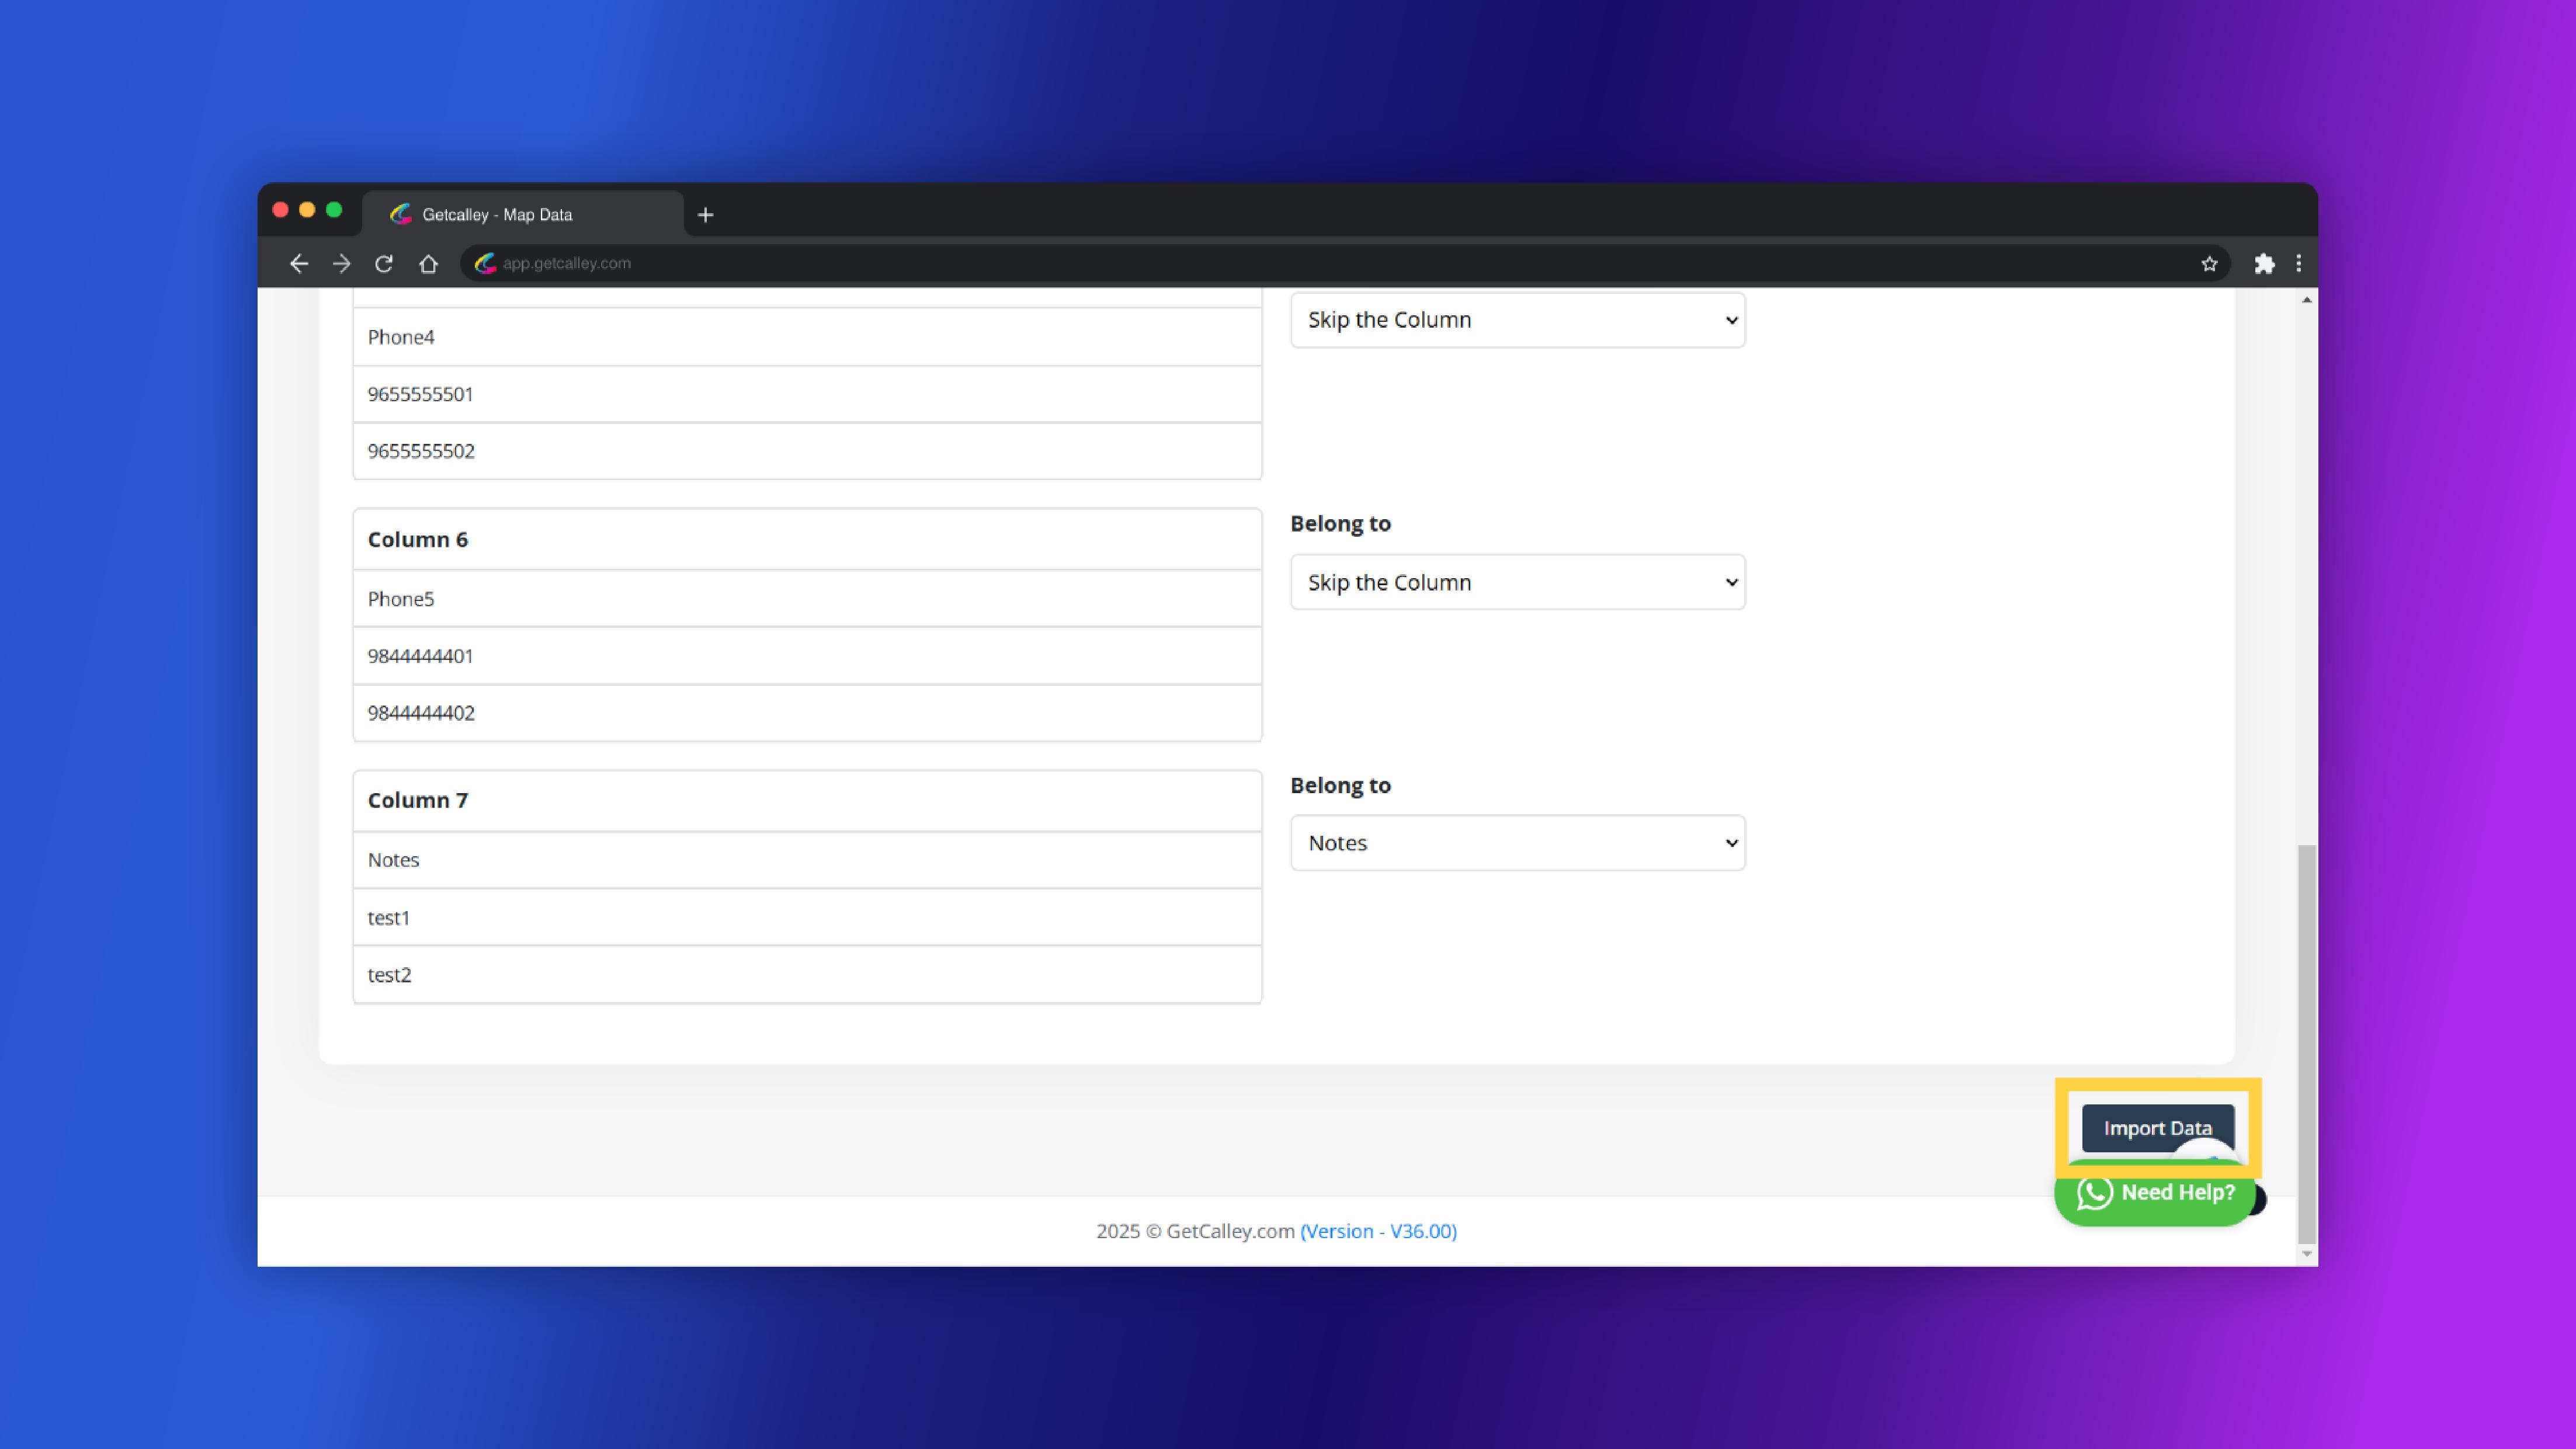
Task: Open the browser home page icon
Action: [x=428, y=264]
